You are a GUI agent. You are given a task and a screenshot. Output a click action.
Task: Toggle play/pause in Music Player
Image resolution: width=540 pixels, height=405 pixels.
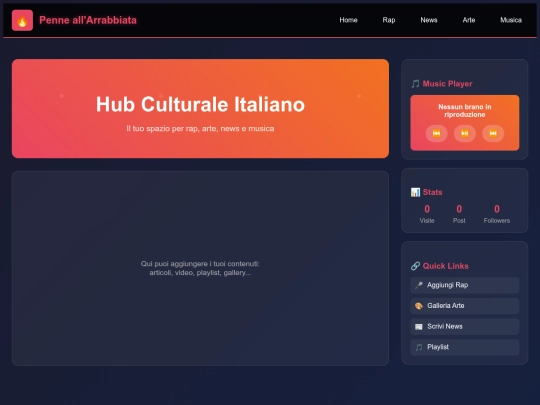[x=465, y=133]
